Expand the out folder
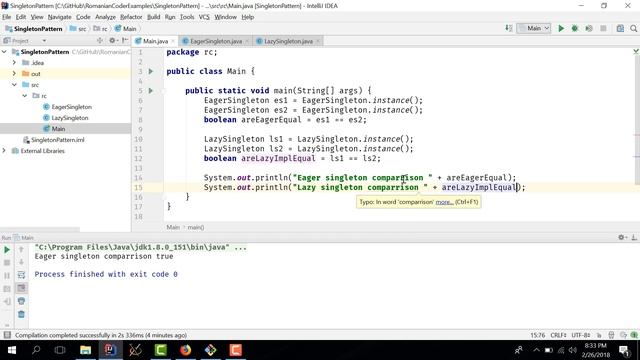 [14, 74]
